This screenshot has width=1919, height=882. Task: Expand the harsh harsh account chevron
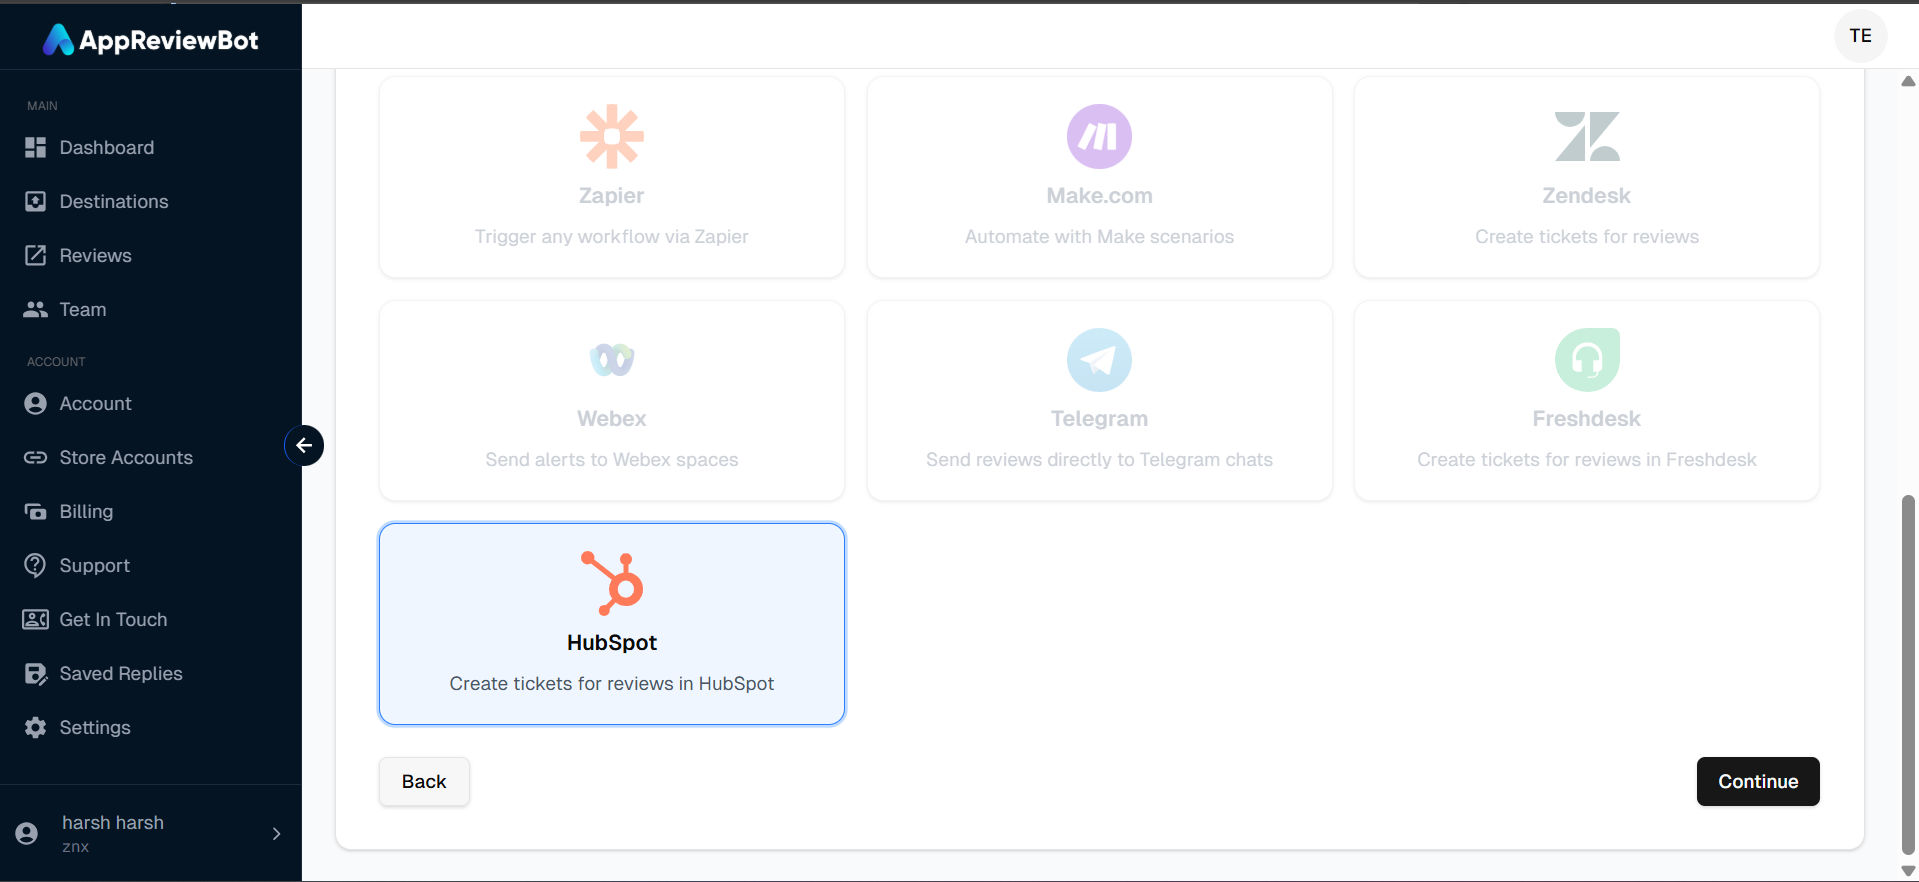277,833
